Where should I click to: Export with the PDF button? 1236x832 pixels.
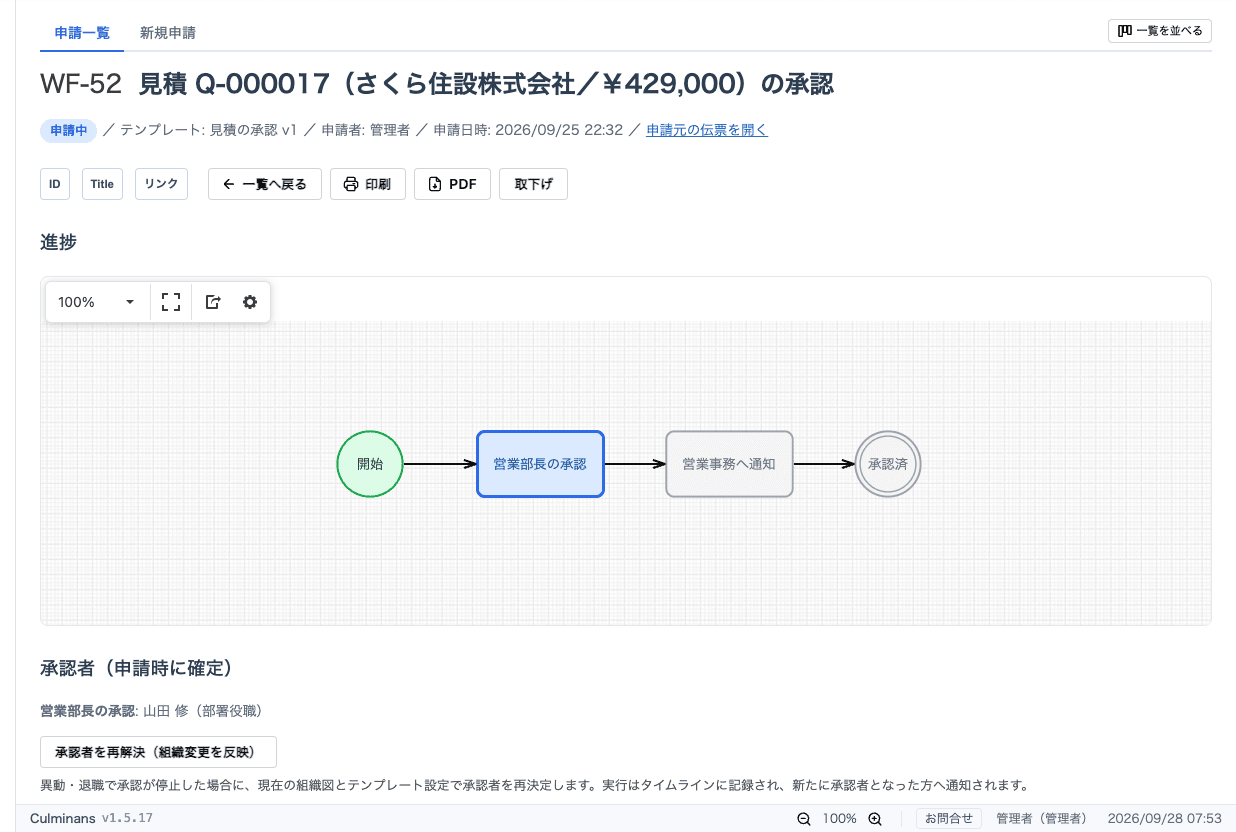coord(452,184)
